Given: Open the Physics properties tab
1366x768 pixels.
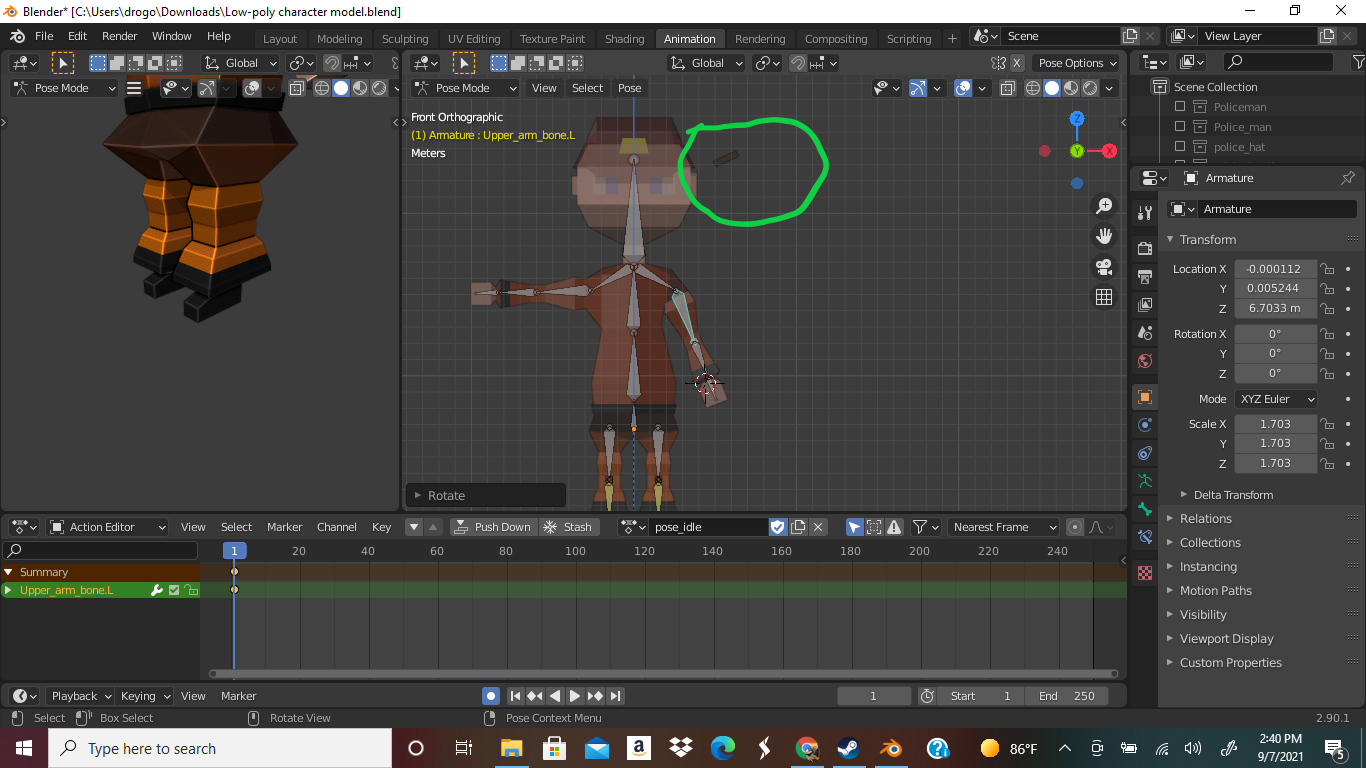Looking at the screenshot, I should point(1145,425).
